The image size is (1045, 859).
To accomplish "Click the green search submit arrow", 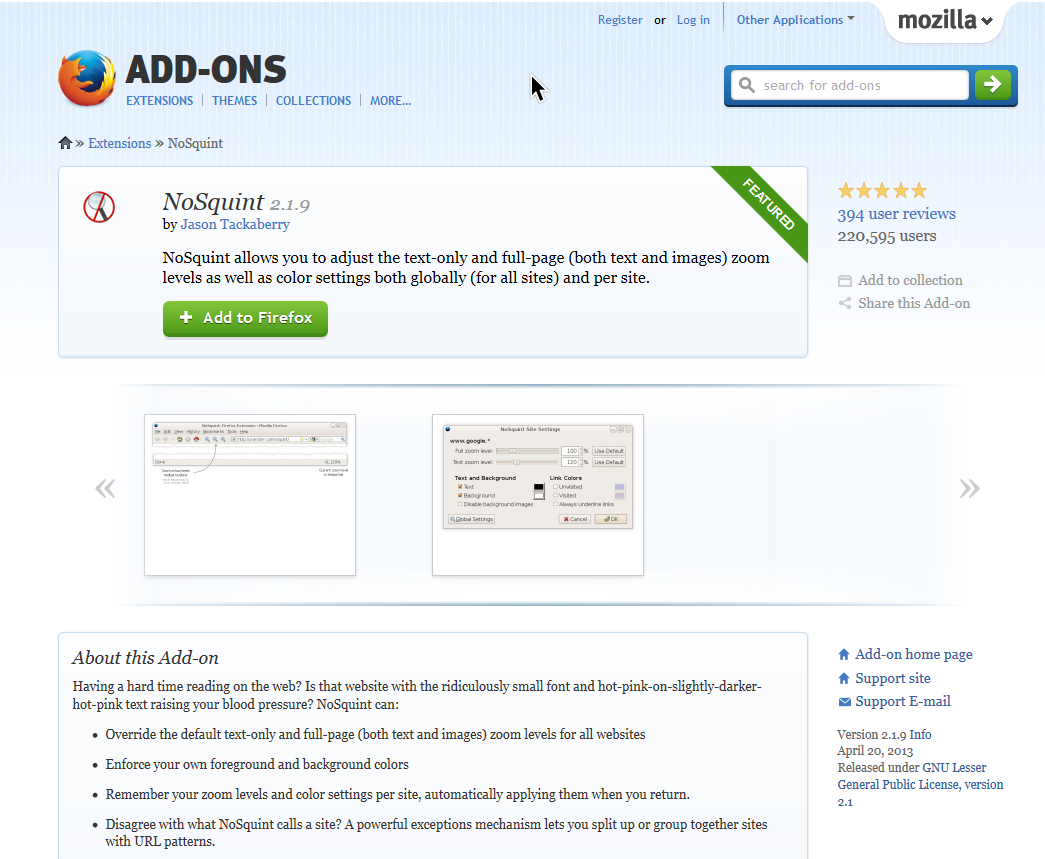I will click(992, 85).
